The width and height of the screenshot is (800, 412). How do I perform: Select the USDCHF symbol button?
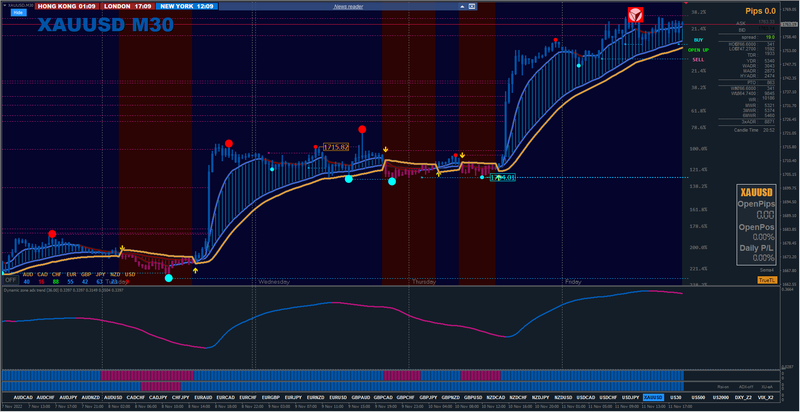[608, 397]
